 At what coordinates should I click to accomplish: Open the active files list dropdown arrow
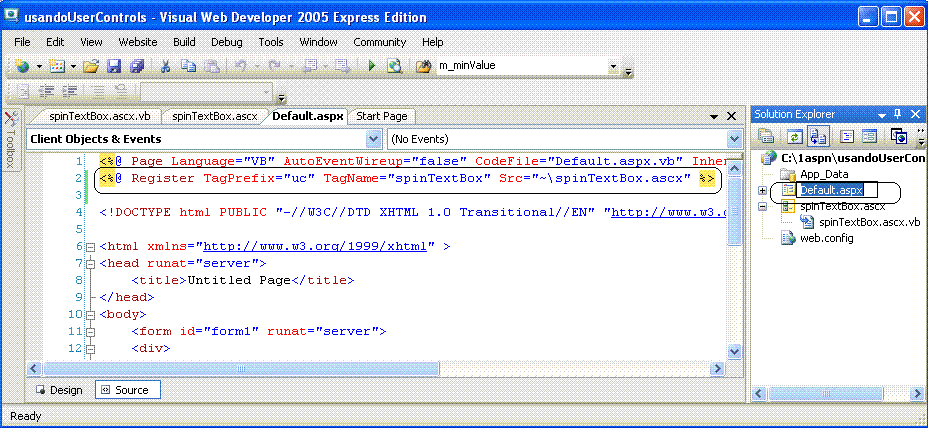click(x=714, y=117)
